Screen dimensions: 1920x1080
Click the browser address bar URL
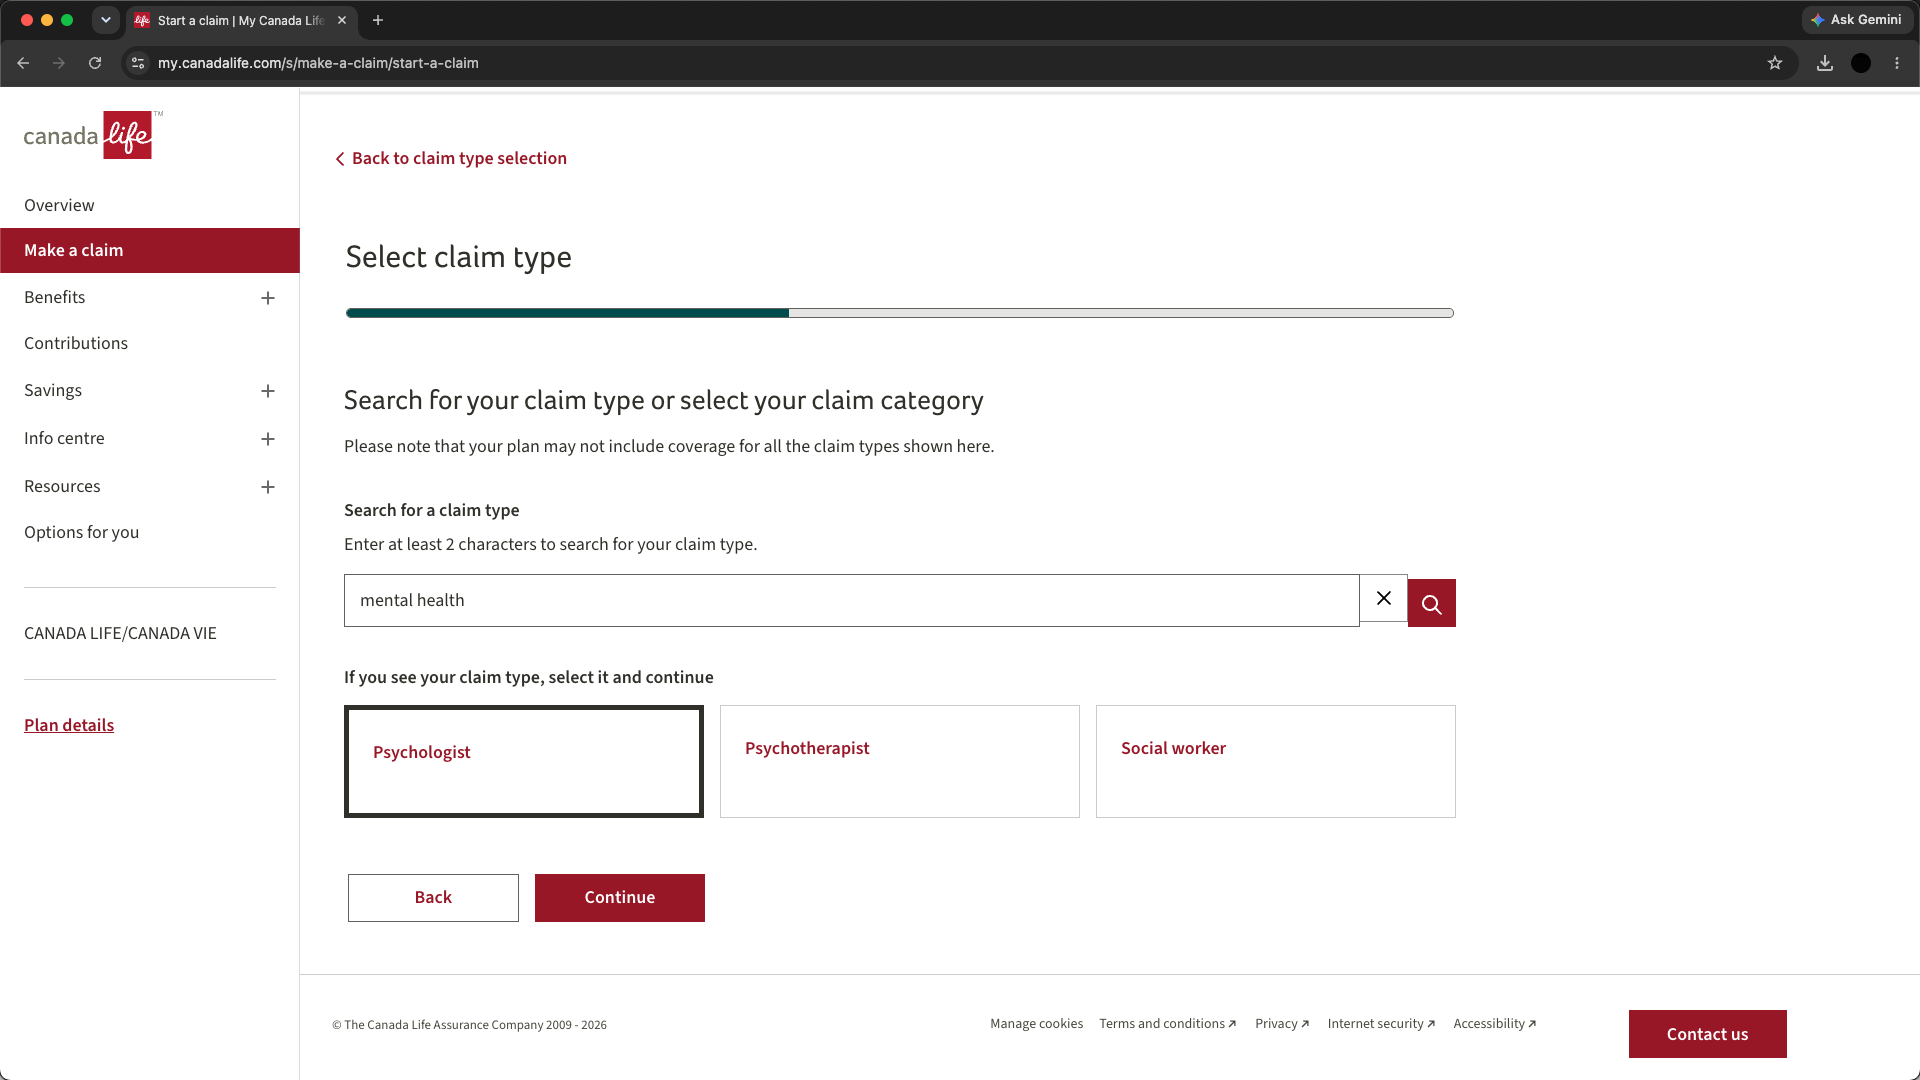[x=318, y=63]
